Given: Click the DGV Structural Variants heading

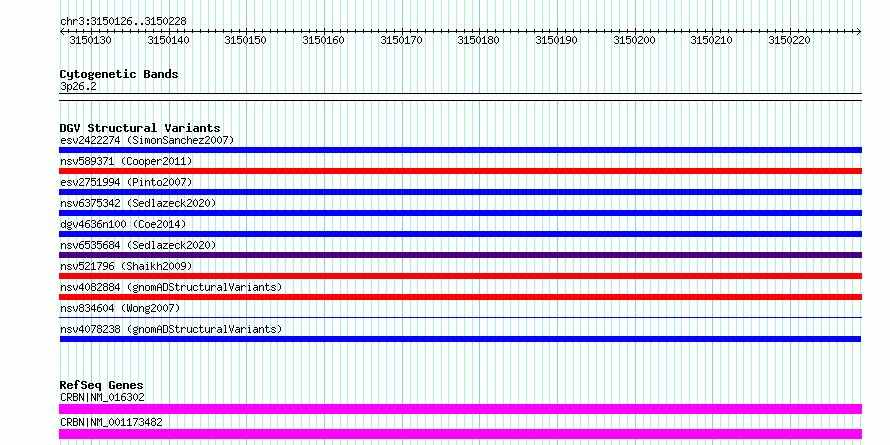Looking at the screenshot, I should 140,128.
